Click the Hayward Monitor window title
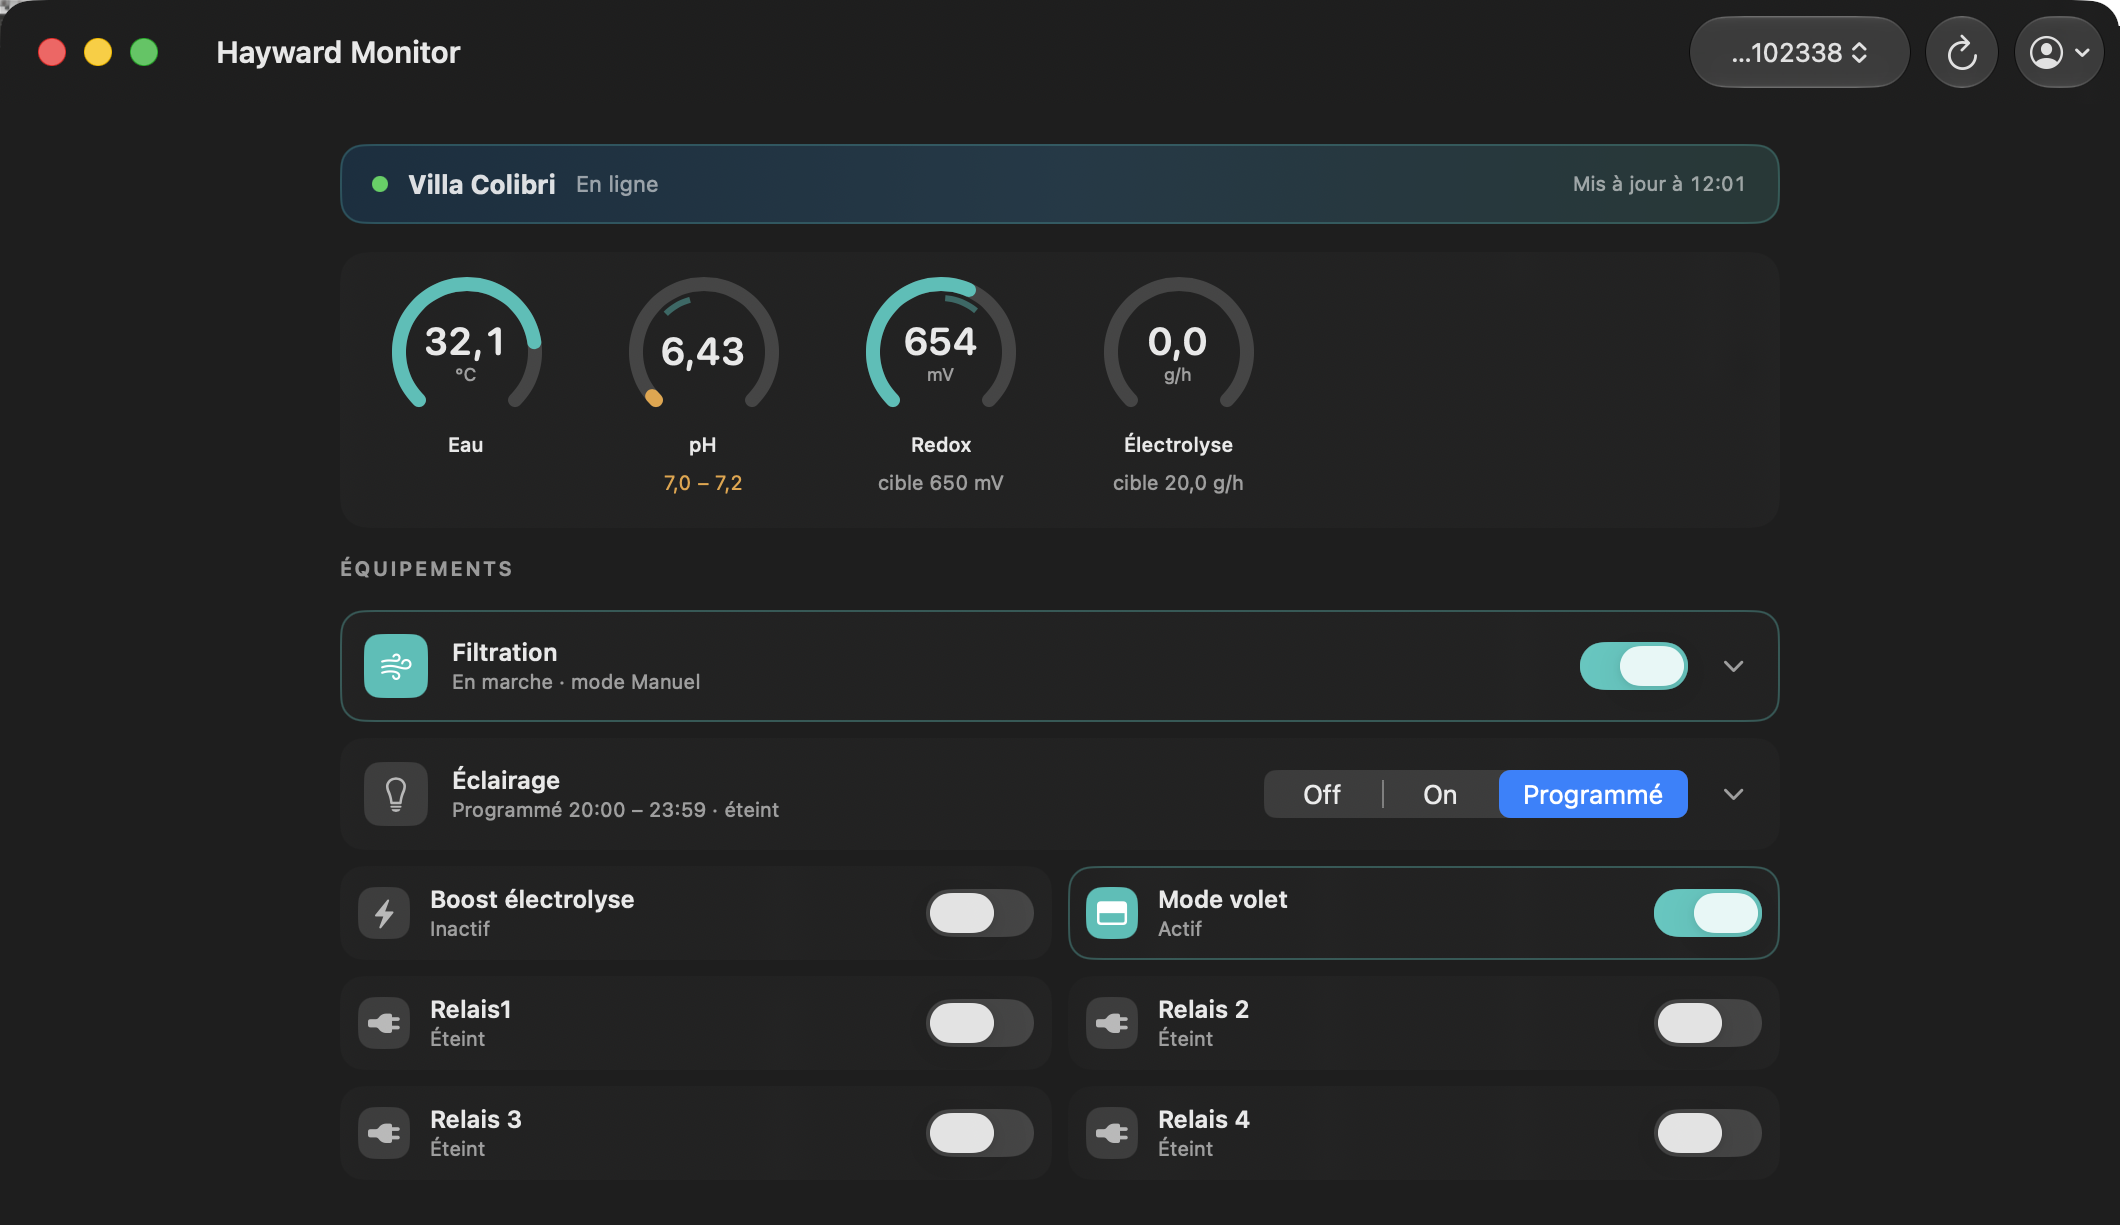The image size is (2120, 1225). coord(338,52)
